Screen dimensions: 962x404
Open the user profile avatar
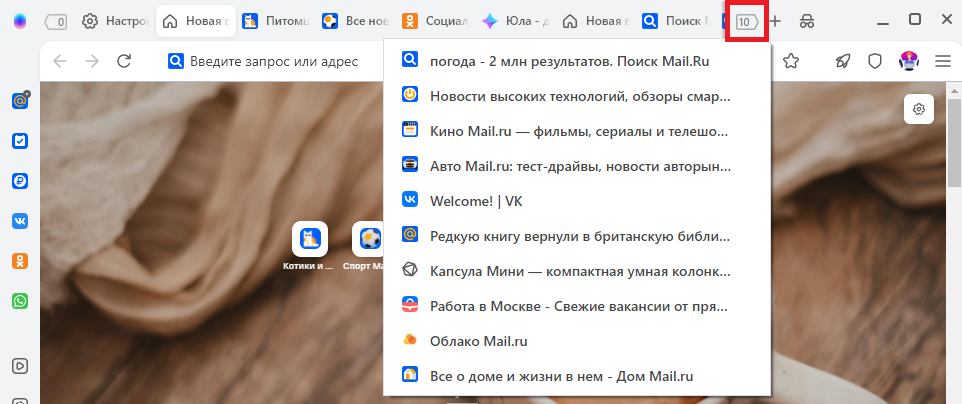pos(909,61)
